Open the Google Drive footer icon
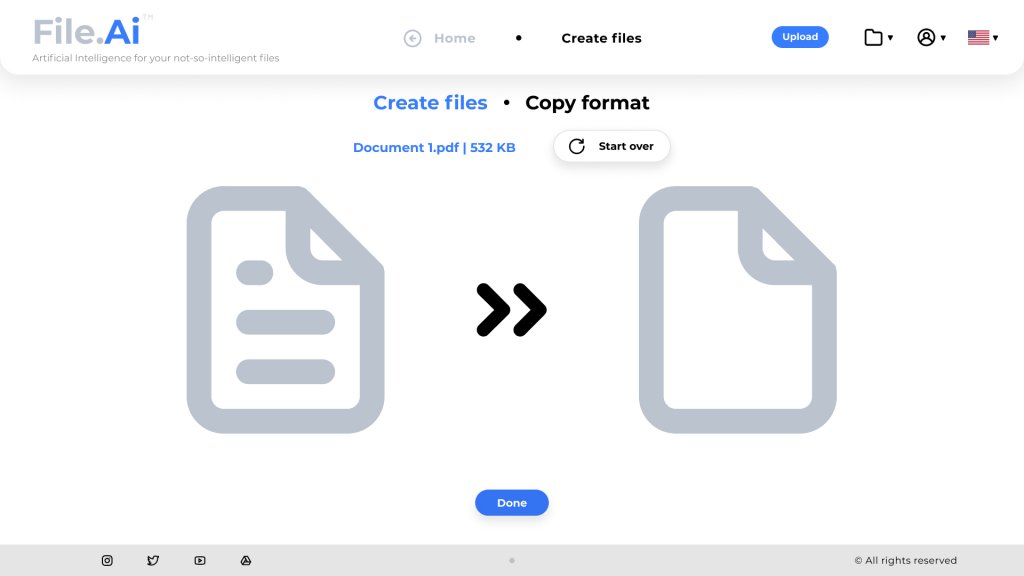Screen dimensions: 1024x576 pos(246,561)
